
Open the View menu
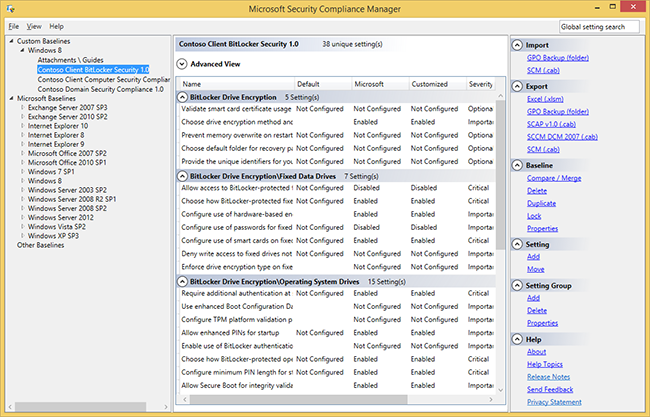[x=35, y=26]
